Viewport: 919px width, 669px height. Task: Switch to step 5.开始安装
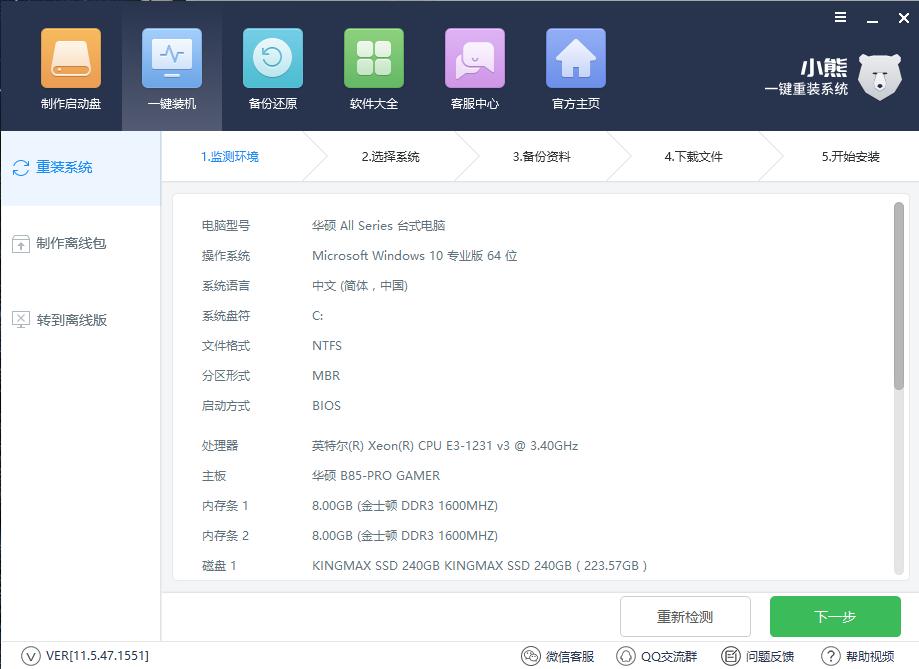pos(850,157)
